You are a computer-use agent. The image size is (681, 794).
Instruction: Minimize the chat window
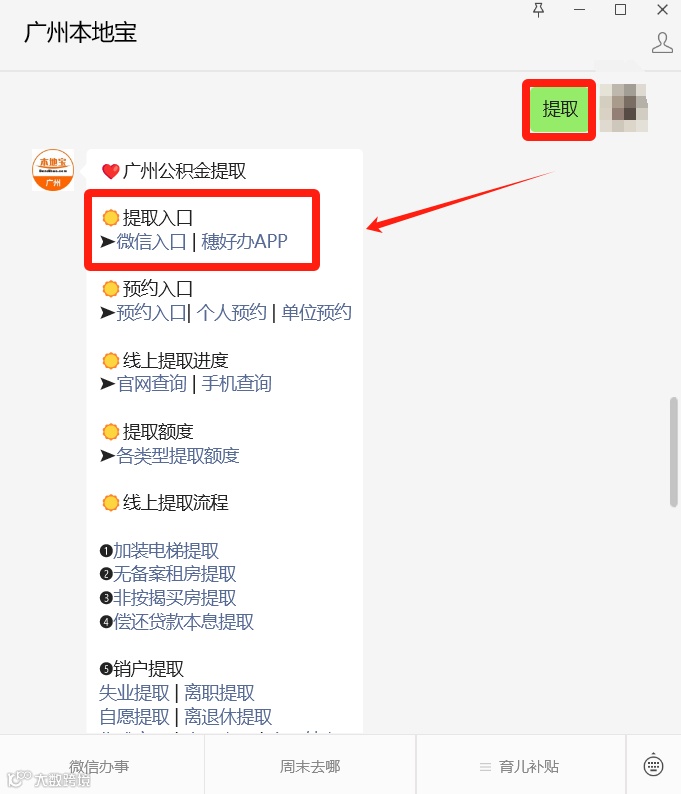(x=579, y=10)
